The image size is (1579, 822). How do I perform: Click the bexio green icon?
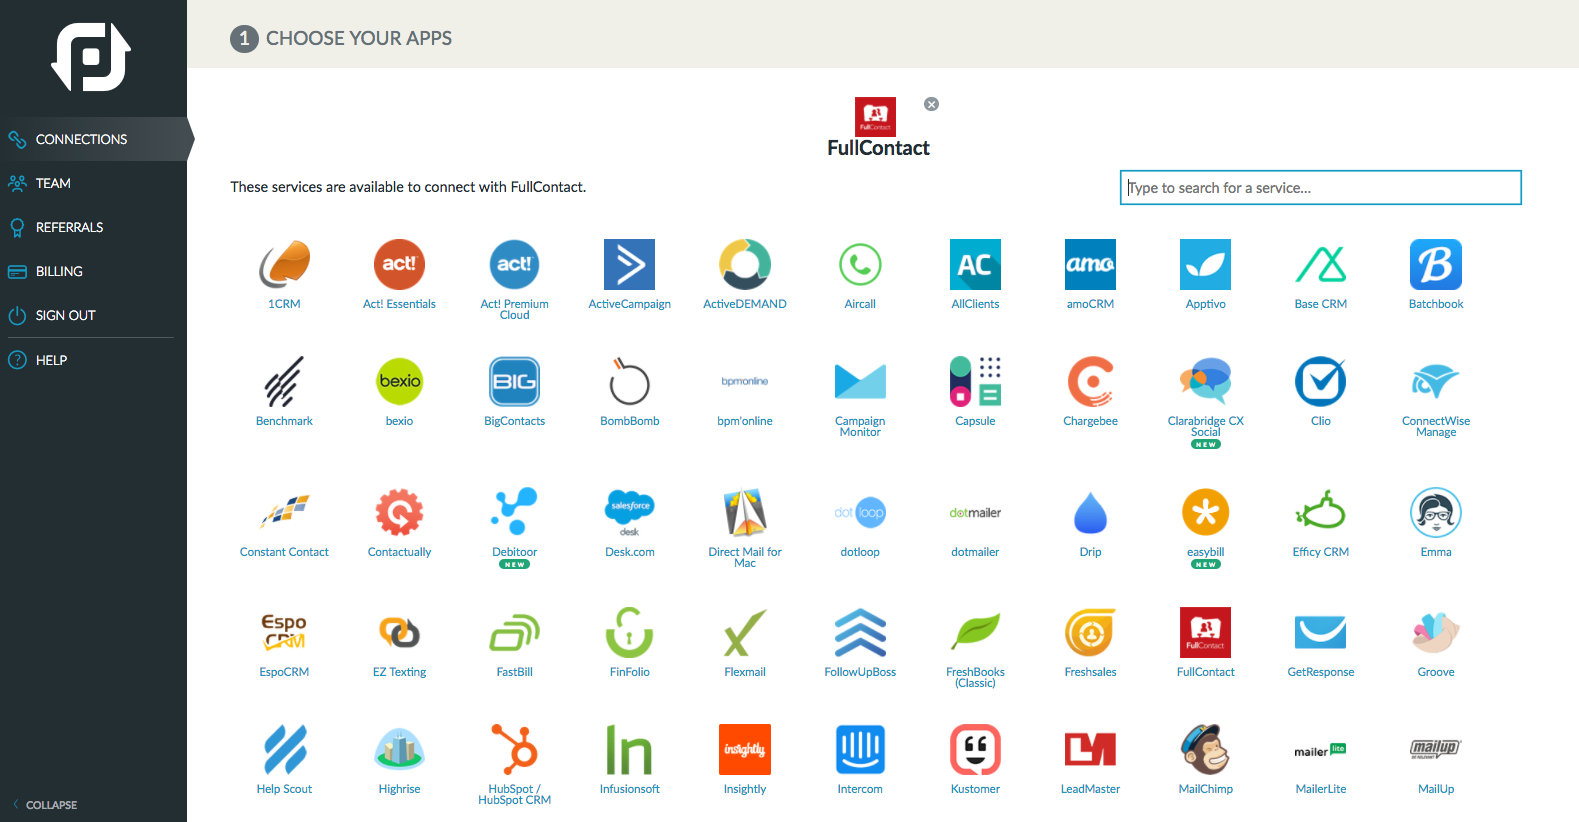(x=399, y=381)
